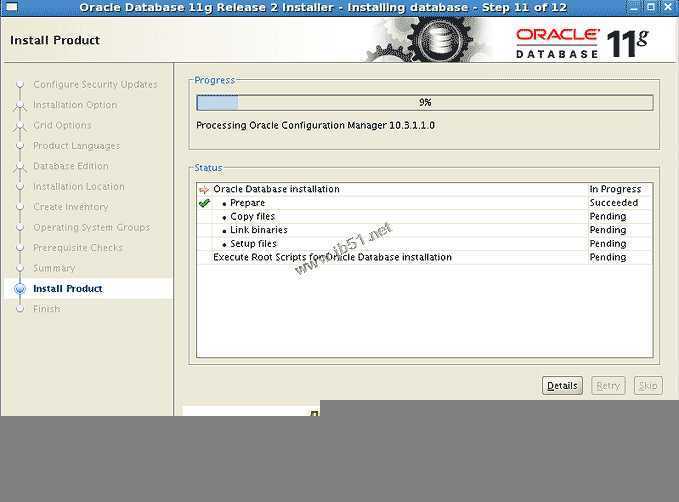Screen dimensions: 679x502
Task: Select the Configure Security Updates step
Action: pos(95,84)
